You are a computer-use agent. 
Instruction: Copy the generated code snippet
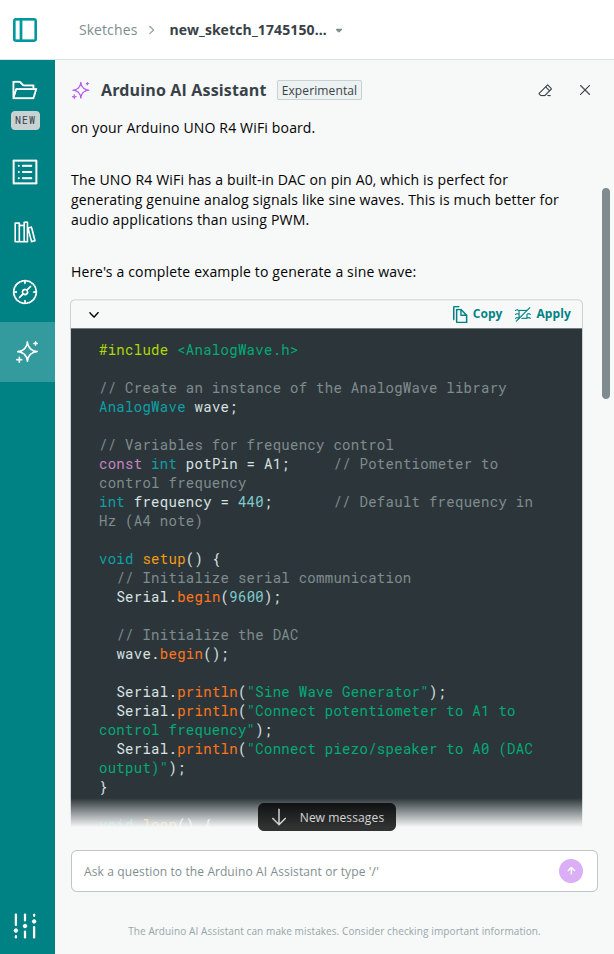[477, 314]
